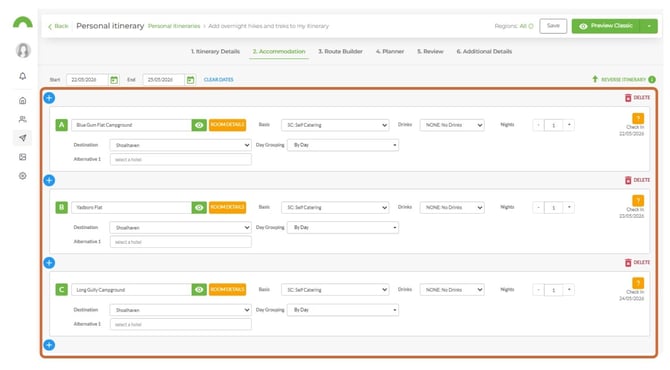Click the info icon beside Reverse Itinerary
670x370 pixels.
point(652,79)
